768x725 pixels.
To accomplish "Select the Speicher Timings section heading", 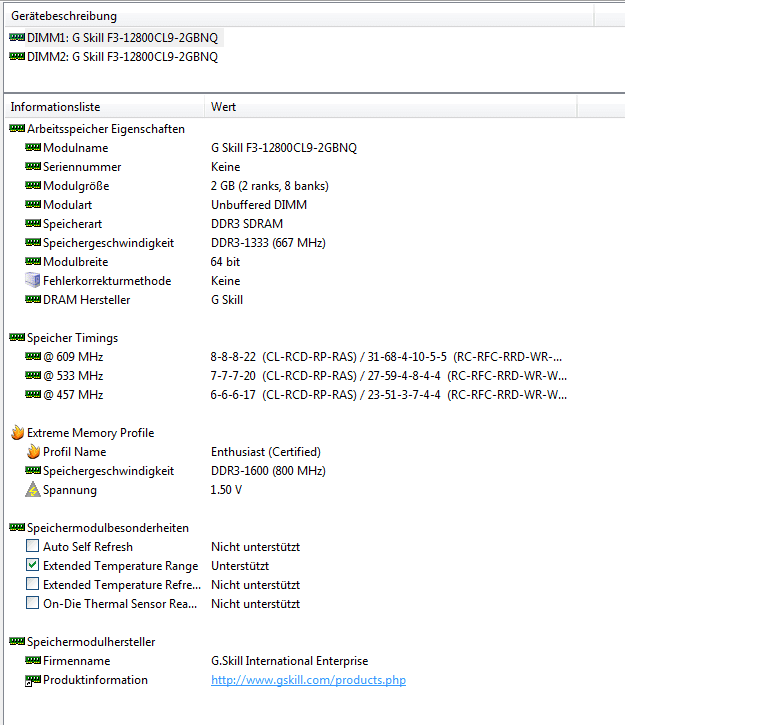I will [x=72, y=338].
